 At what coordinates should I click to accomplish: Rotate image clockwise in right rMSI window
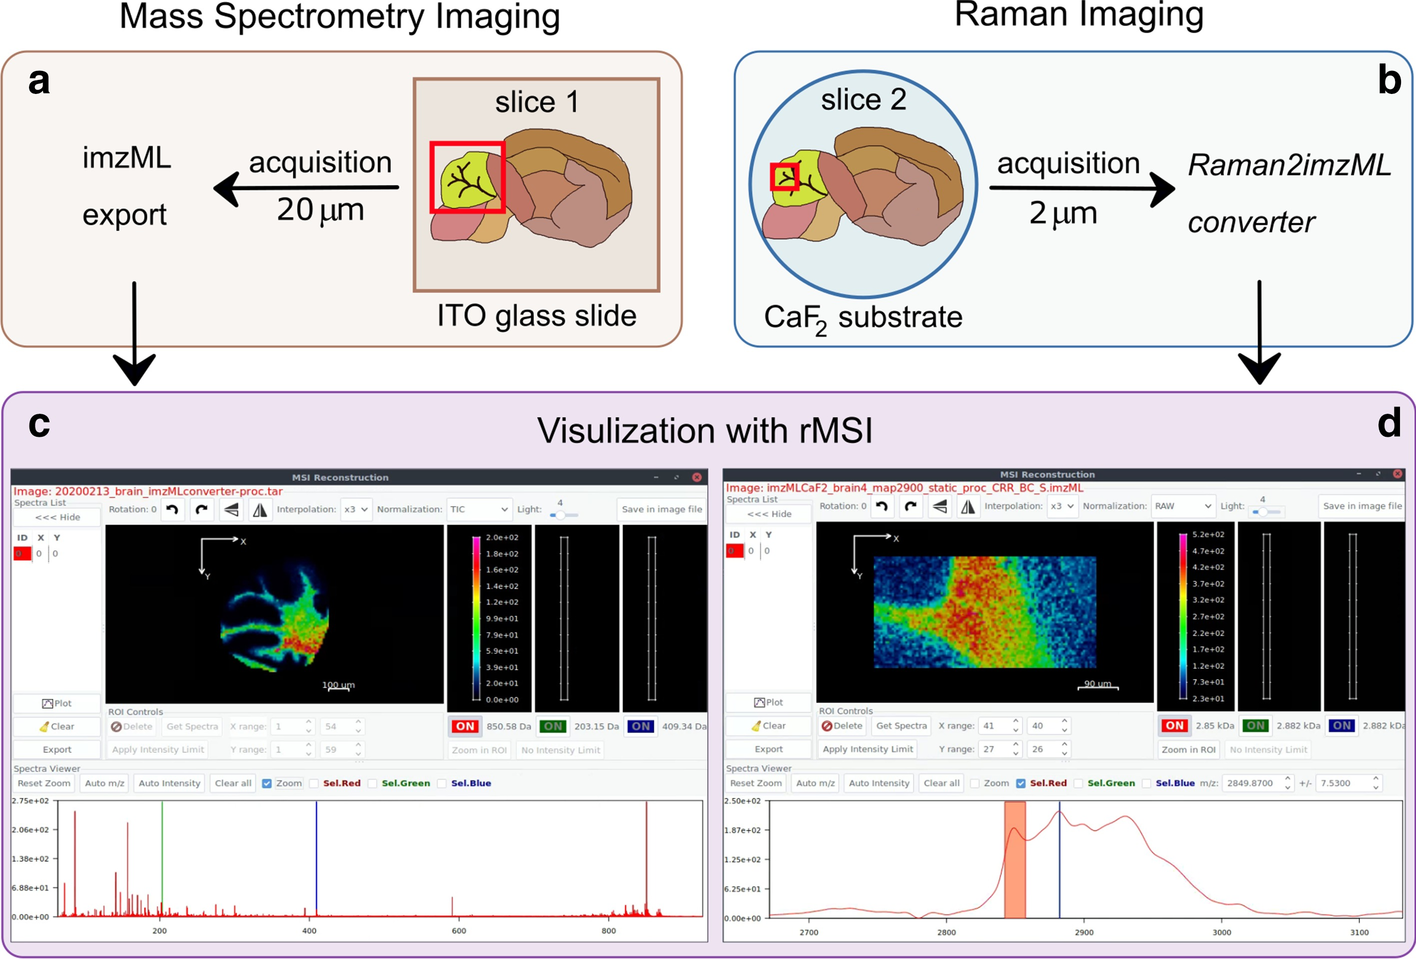[910, 507]
